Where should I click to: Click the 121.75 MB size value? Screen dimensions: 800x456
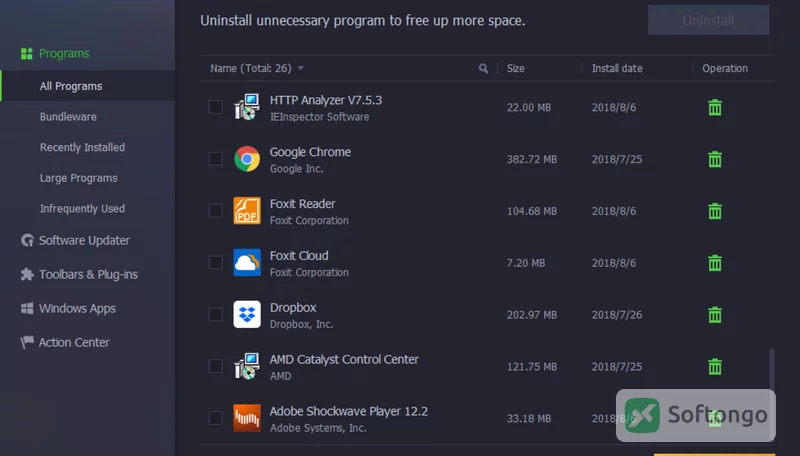[532, 366]
